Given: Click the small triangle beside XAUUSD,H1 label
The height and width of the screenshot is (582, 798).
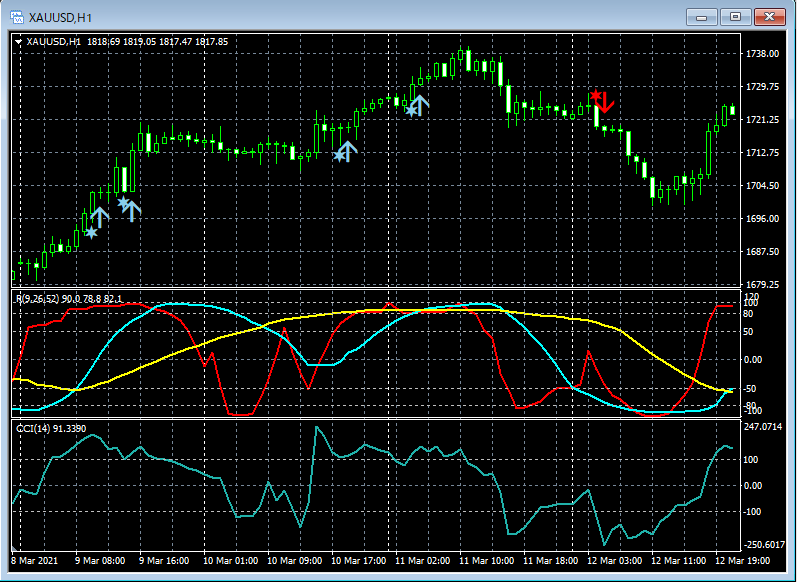Looking at the screenshot, I should point(18,41).
